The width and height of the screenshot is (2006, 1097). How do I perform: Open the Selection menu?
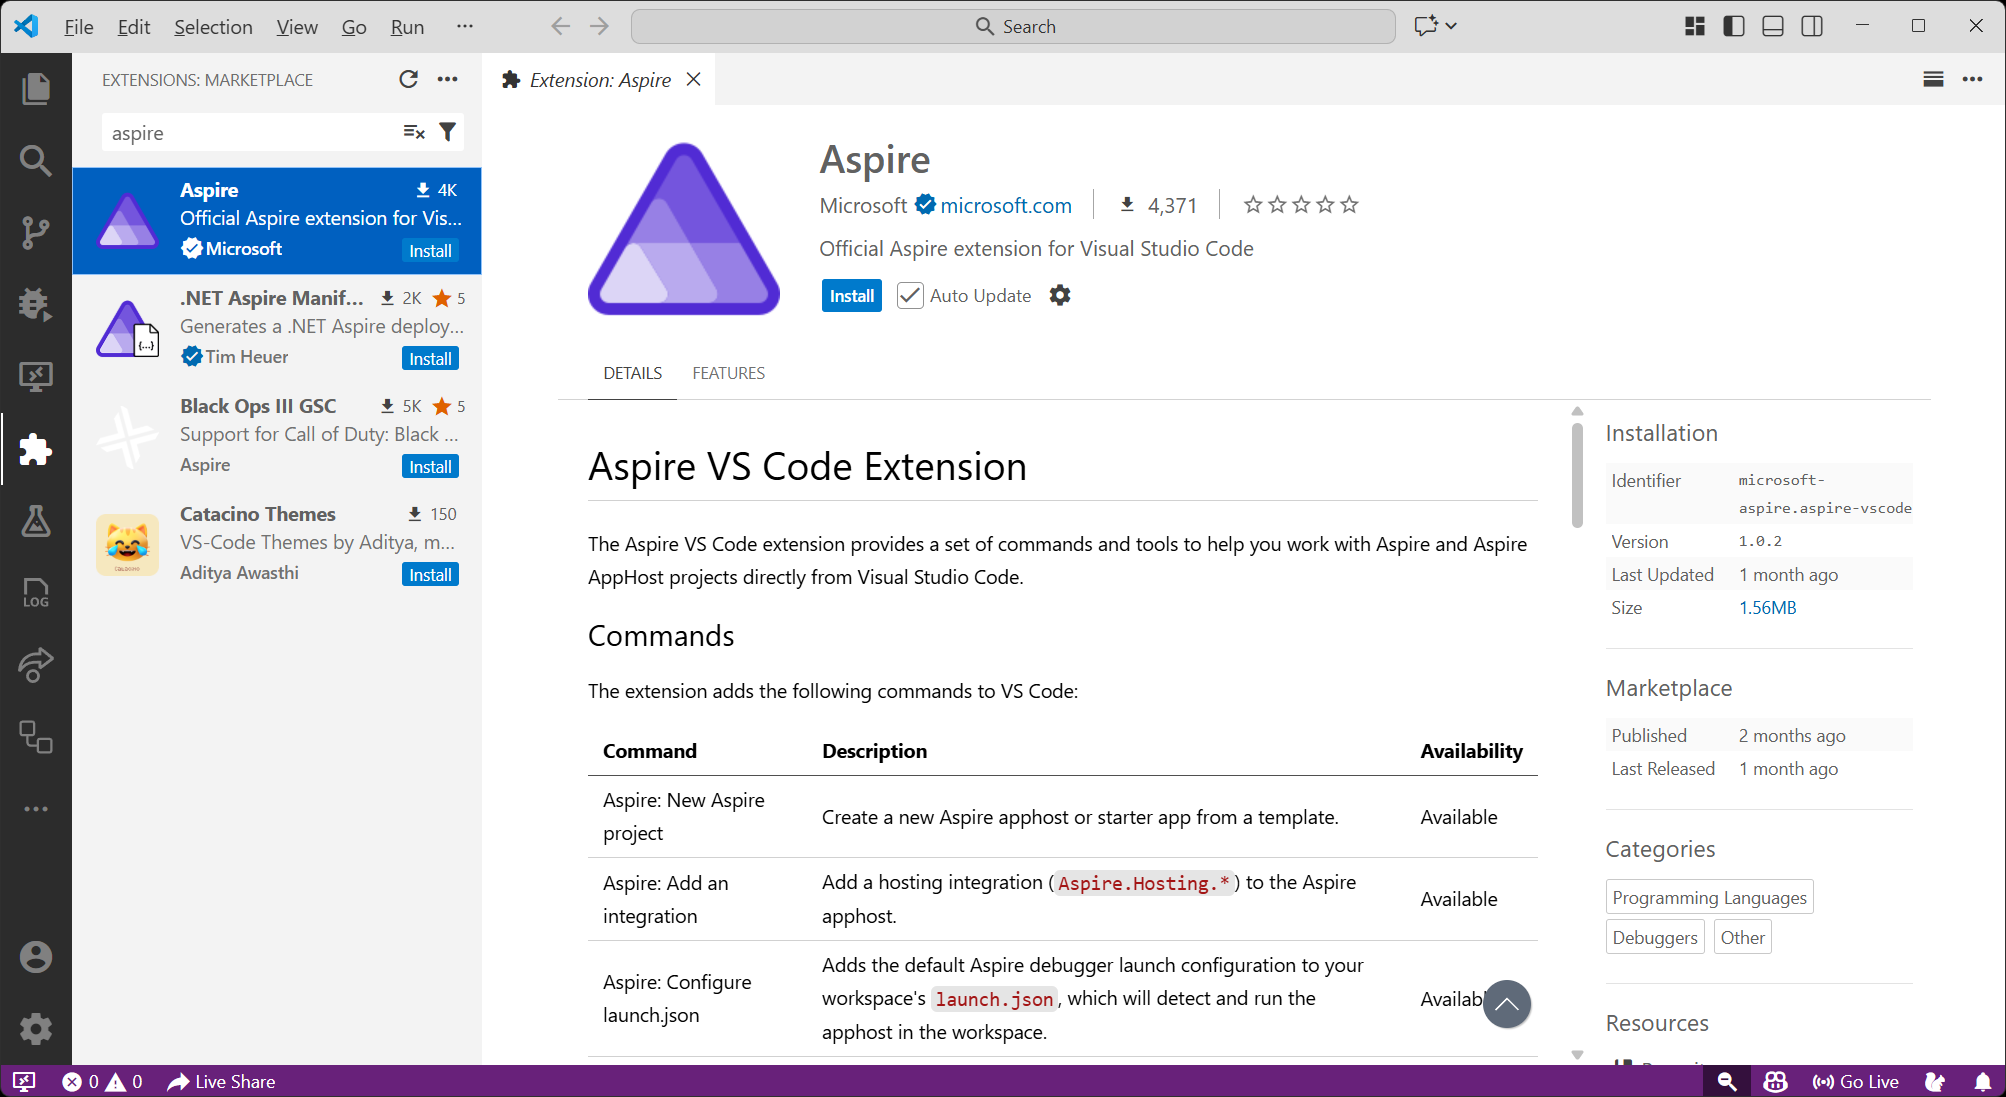(x=213, y=27)
